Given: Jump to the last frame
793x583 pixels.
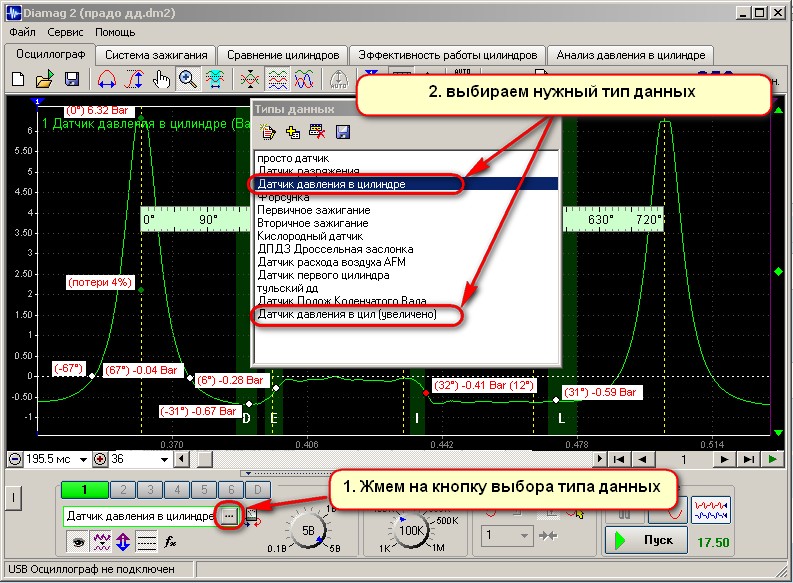Looking at the screenshot, I should (748, 460).
